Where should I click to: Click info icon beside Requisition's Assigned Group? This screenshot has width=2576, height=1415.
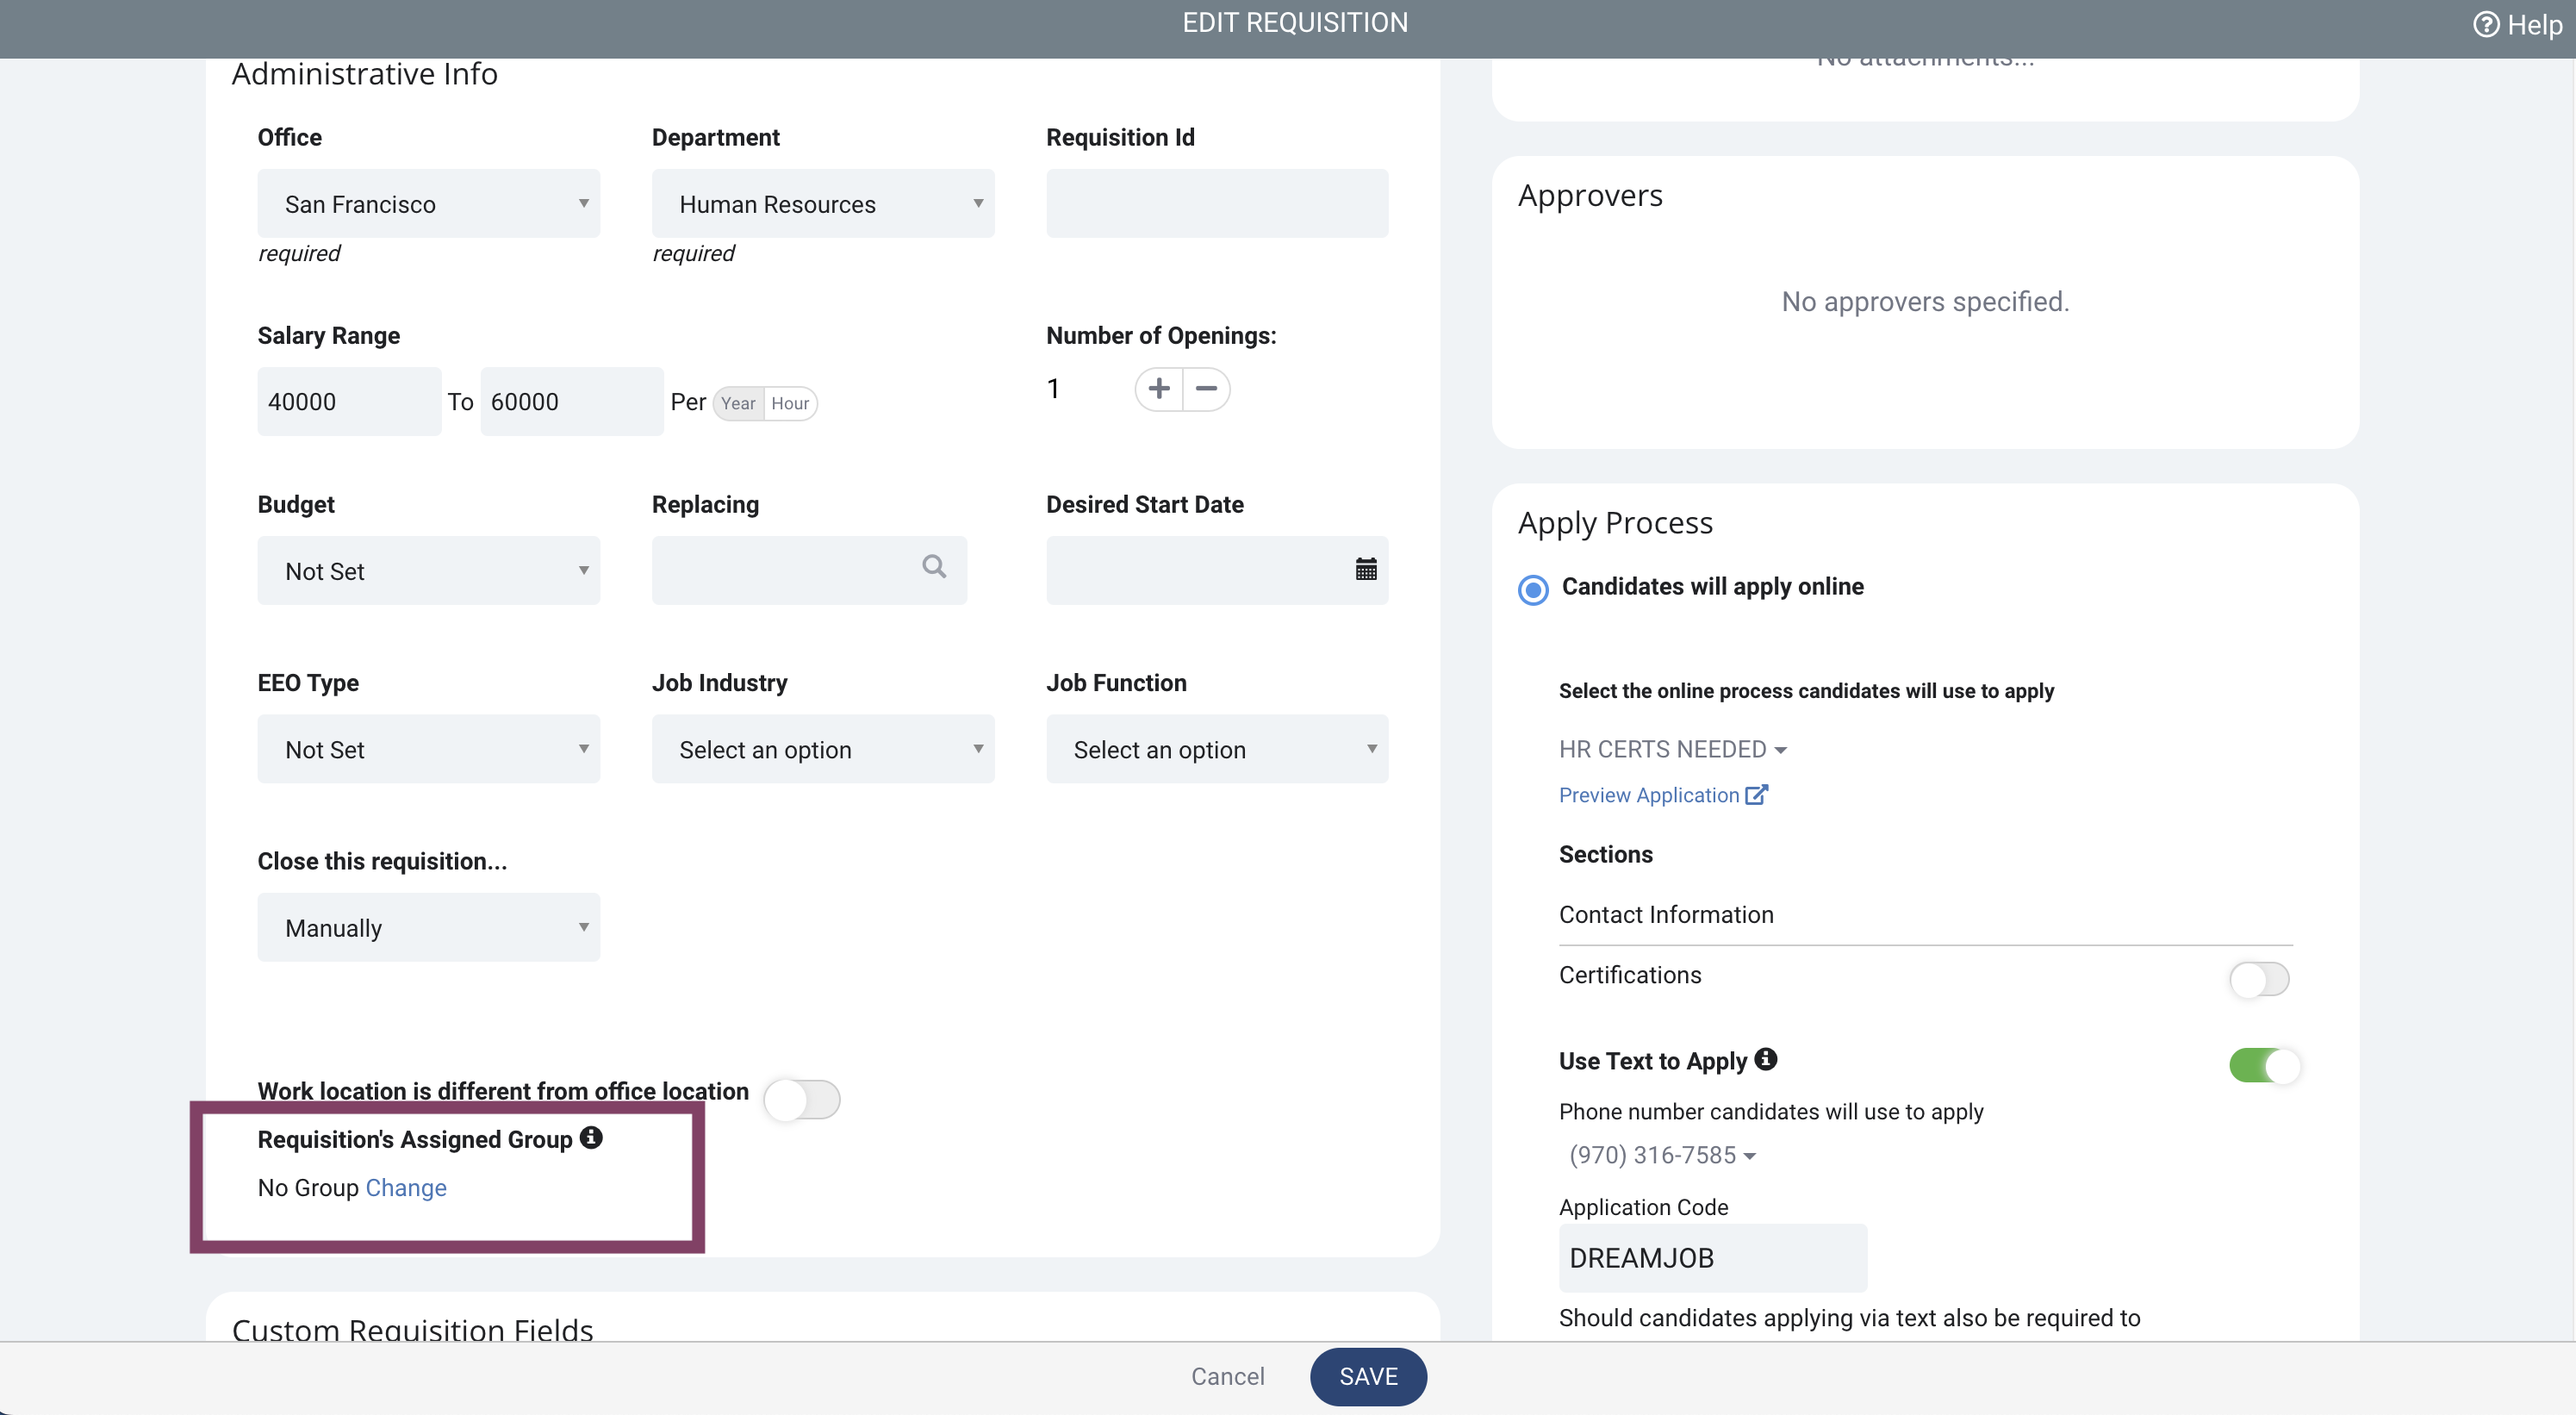point(591,1137)
